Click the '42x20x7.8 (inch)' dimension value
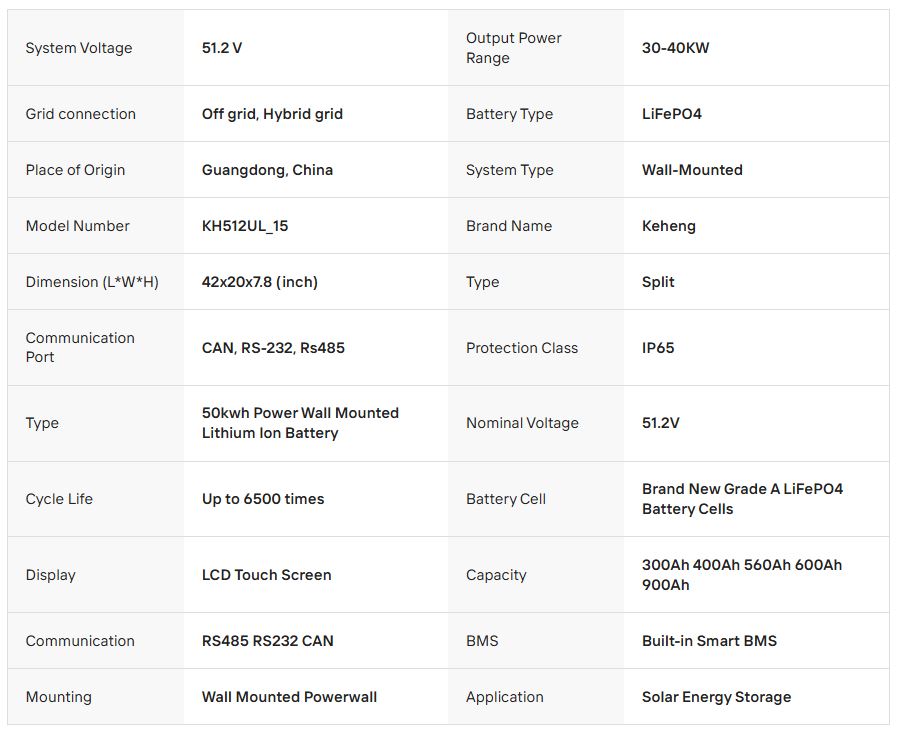Viewport: 898px width, 732px height. click(x=260, y=282)
